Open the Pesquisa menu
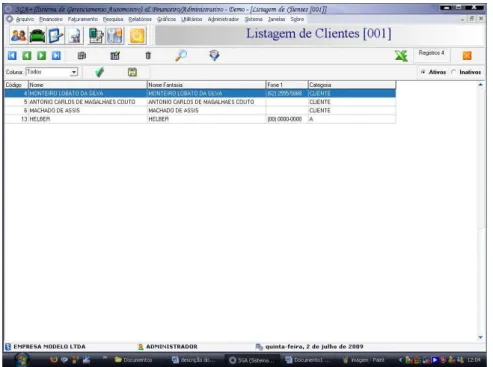Viewport: 493px width, 367px height. 113,19
